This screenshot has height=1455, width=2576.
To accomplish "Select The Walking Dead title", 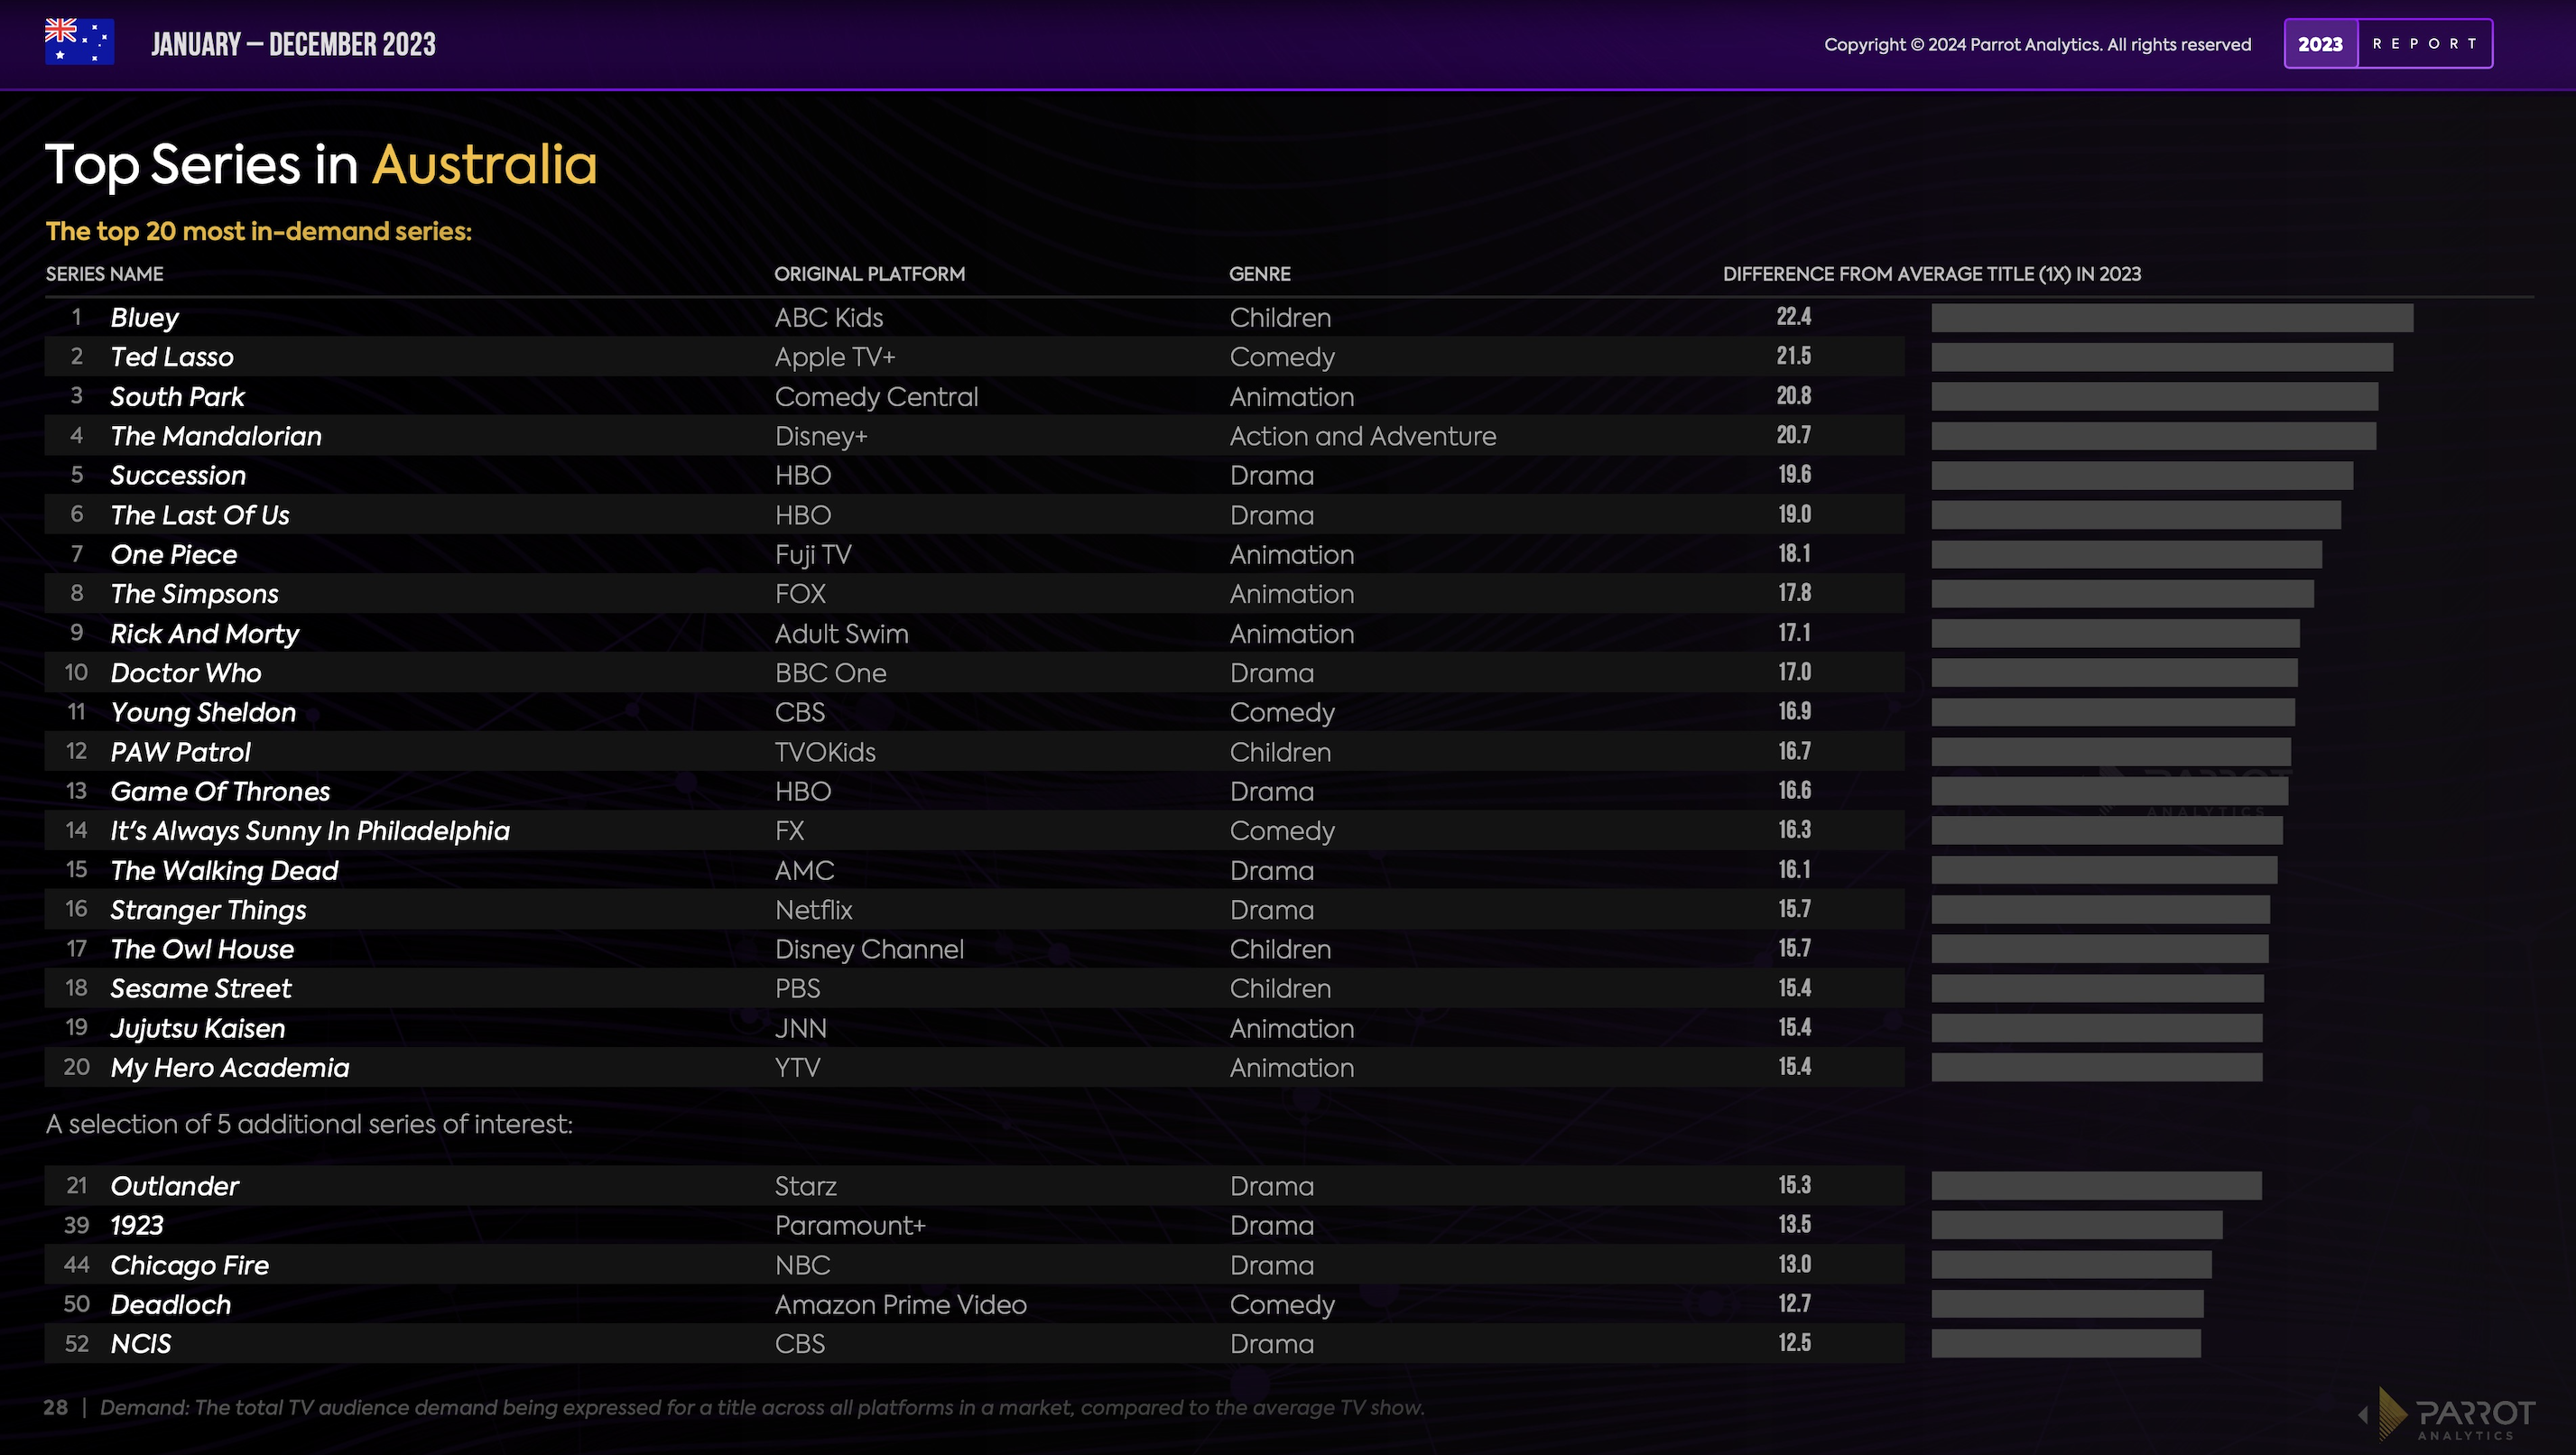I will coord(224,870).
